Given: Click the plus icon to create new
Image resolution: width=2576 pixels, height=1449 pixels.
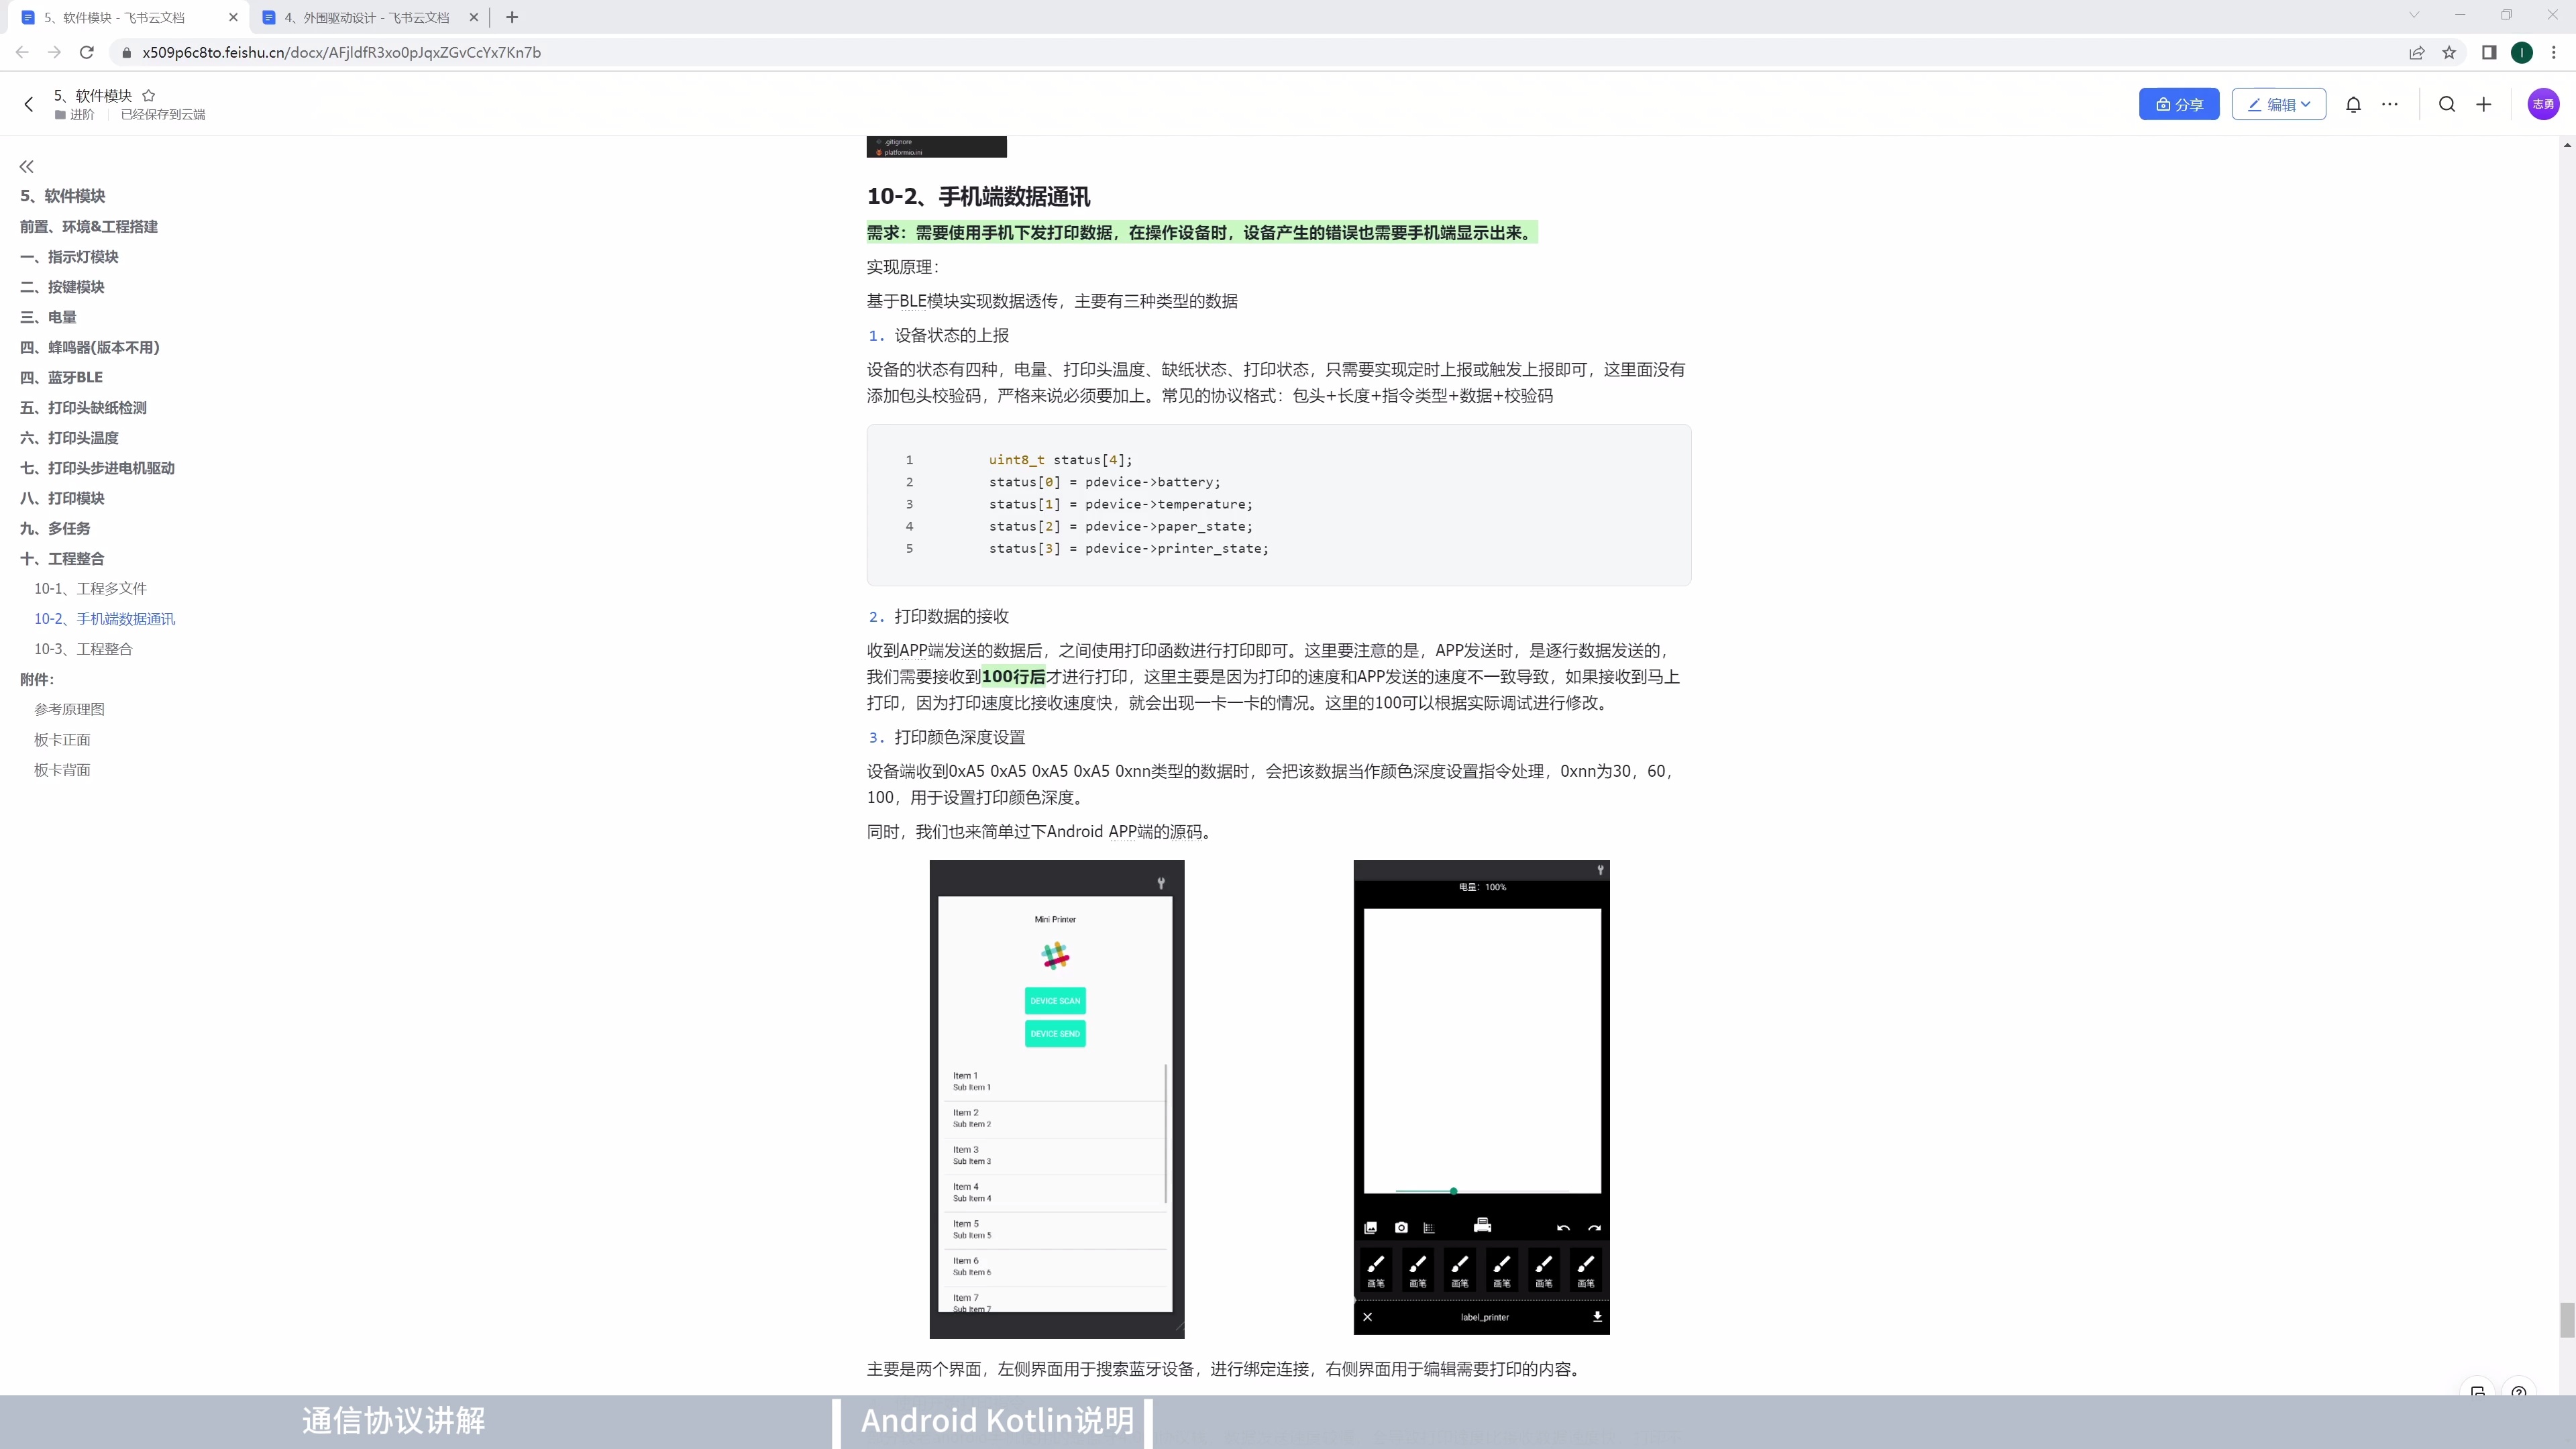Looking at the screenshot, I should tap(2483, 104).
